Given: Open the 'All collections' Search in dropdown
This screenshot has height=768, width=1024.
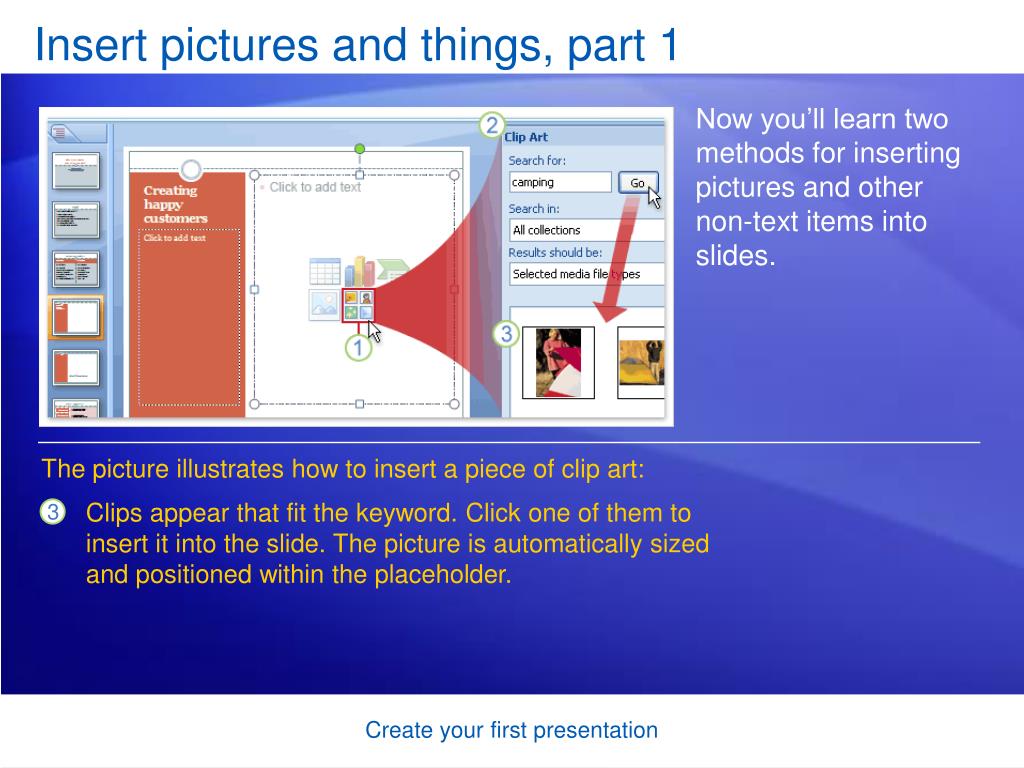Looking at the screenshot, I should [x=586, y=231].
